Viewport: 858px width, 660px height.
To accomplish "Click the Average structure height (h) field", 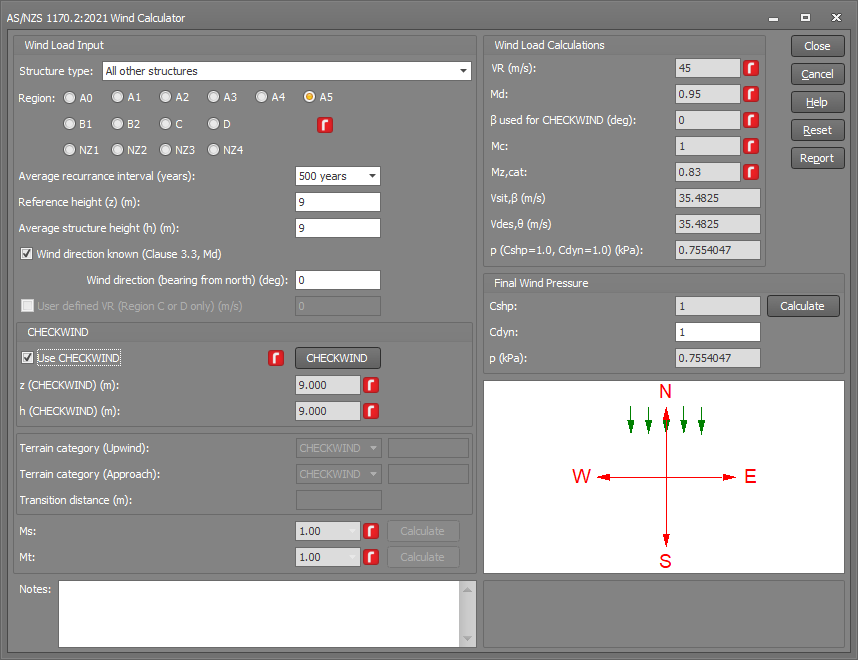I will (338, 228).
